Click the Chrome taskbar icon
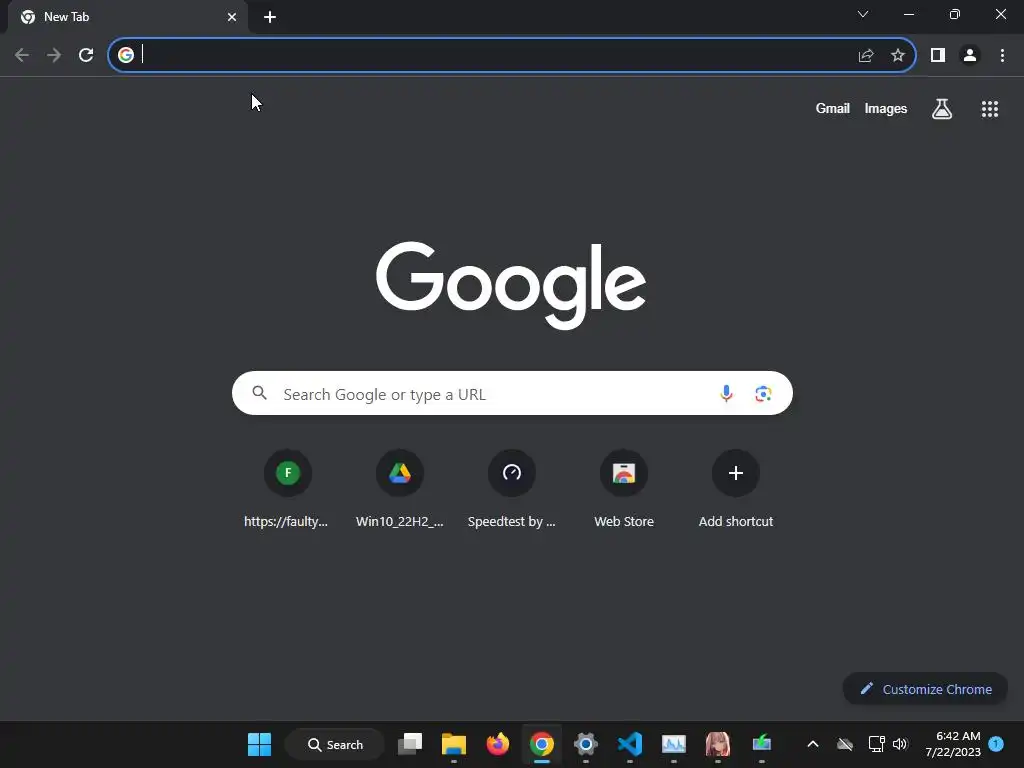 (542, 744)
